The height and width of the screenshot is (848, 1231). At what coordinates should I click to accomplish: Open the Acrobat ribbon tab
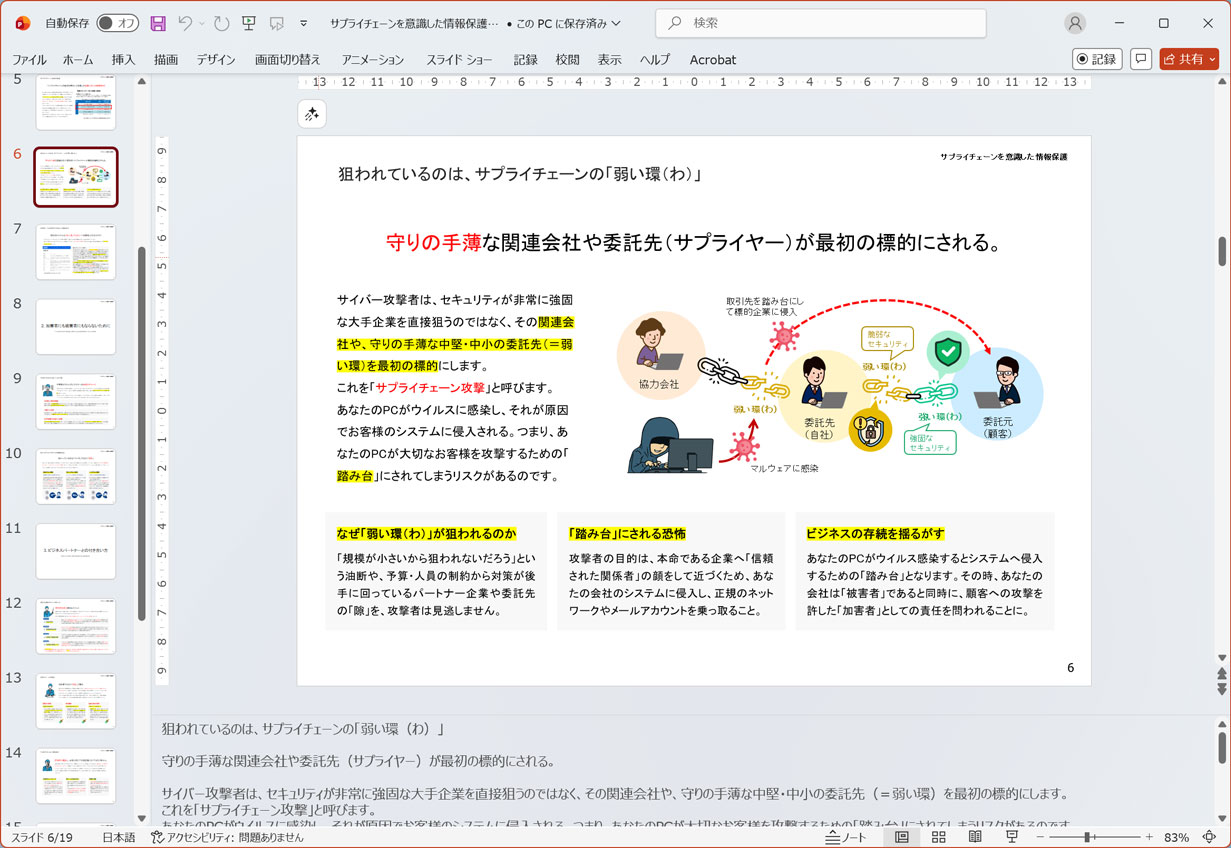(x=712, y=59)
